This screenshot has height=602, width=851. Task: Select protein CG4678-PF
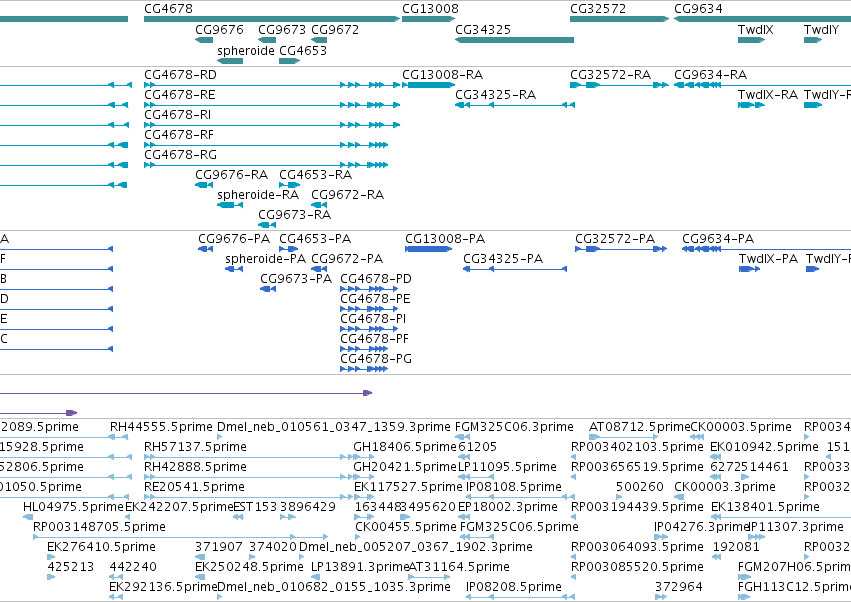[364, 349]
